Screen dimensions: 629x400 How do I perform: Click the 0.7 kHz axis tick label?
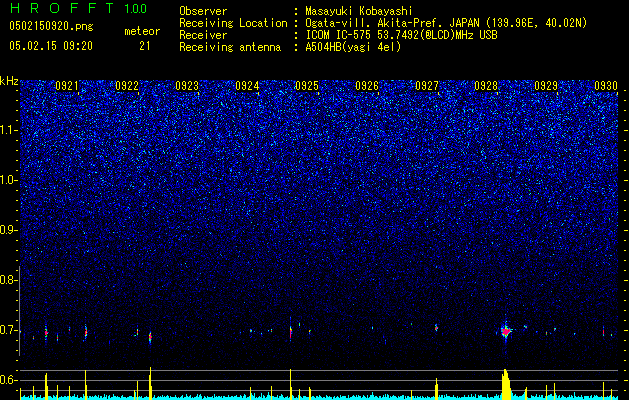click(9, 330)
